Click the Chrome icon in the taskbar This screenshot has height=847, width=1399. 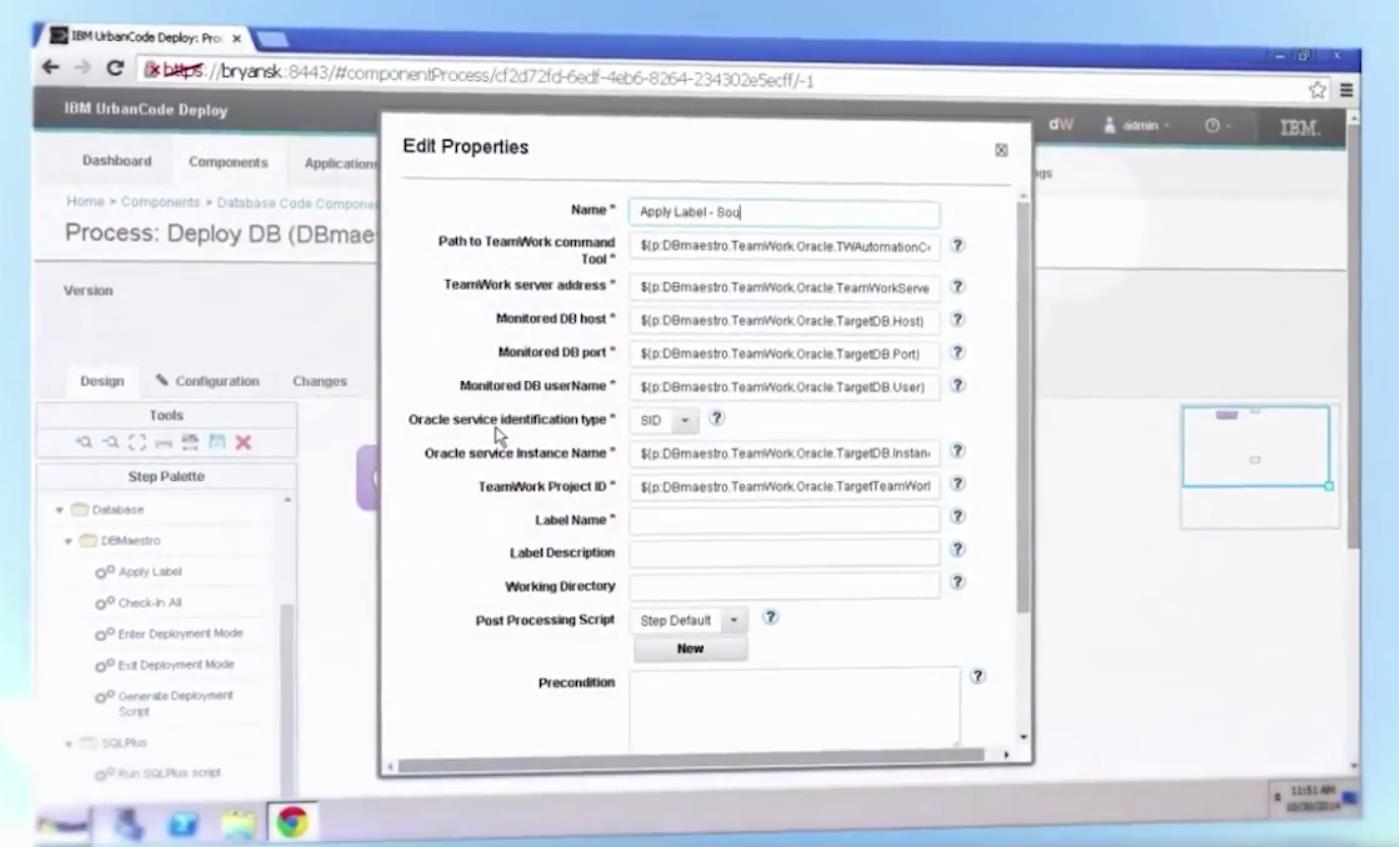(x=292, y=821)
